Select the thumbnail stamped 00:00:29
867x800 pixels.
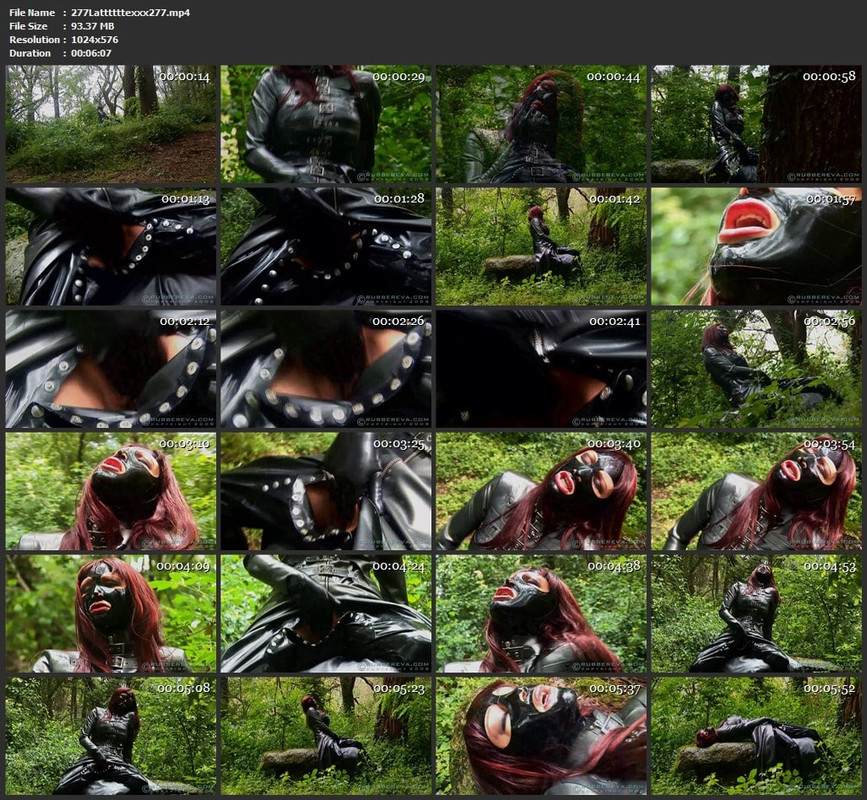coord(326,124)
